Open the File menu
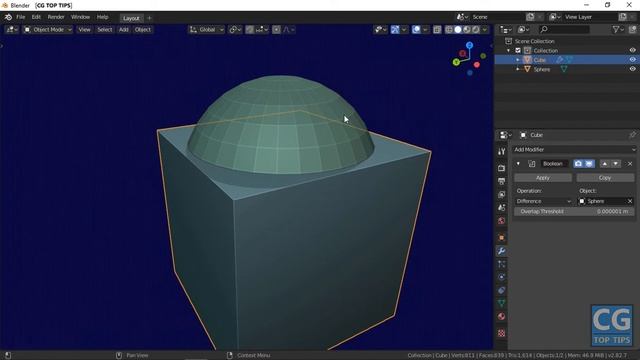The height and width of the screenshot is (360, 640). 20,17
